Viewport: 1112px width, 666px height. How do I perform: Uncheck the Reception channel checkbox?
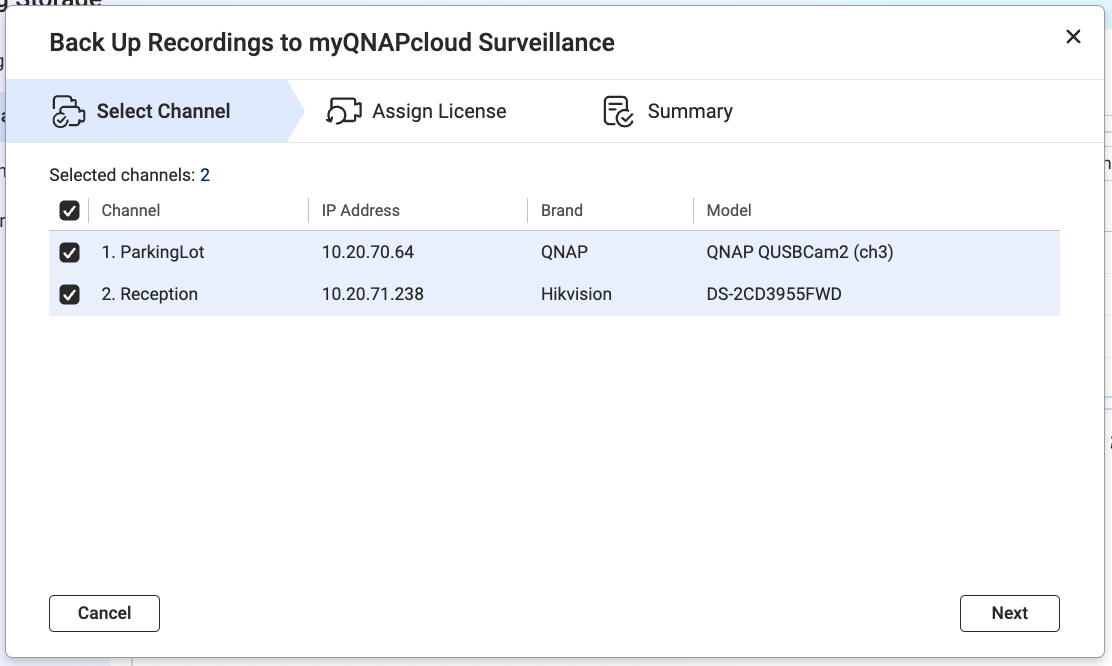click(x=70, y=294)
